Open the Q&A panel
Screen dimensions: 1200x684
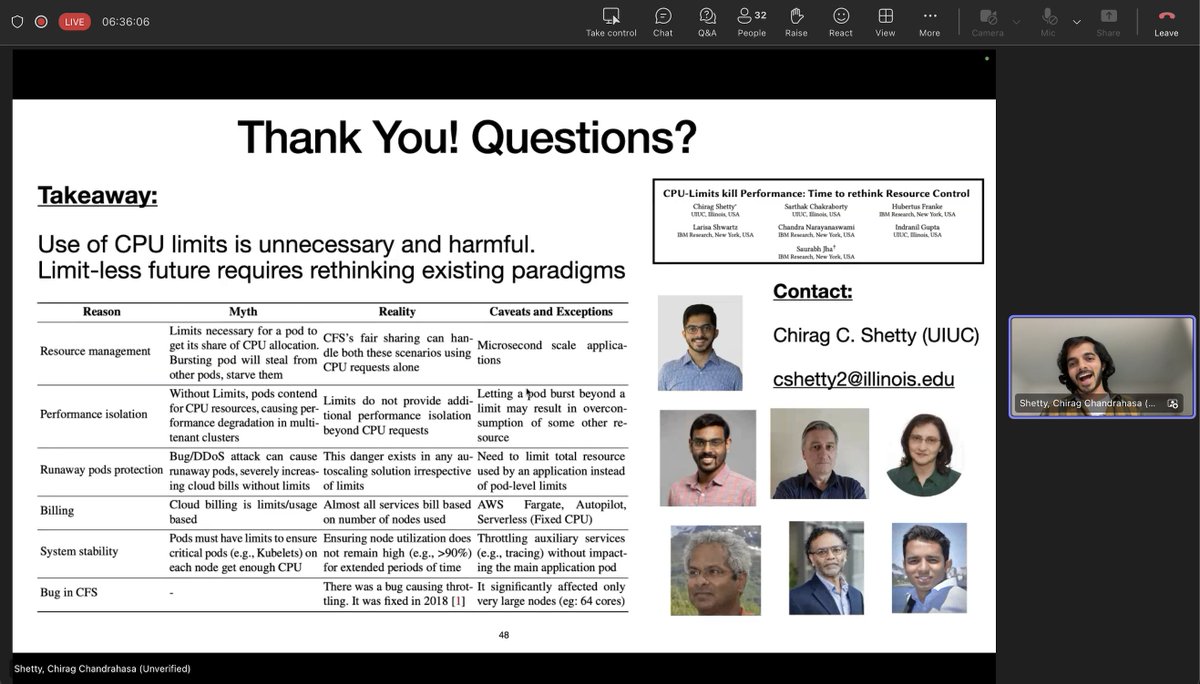707,22
